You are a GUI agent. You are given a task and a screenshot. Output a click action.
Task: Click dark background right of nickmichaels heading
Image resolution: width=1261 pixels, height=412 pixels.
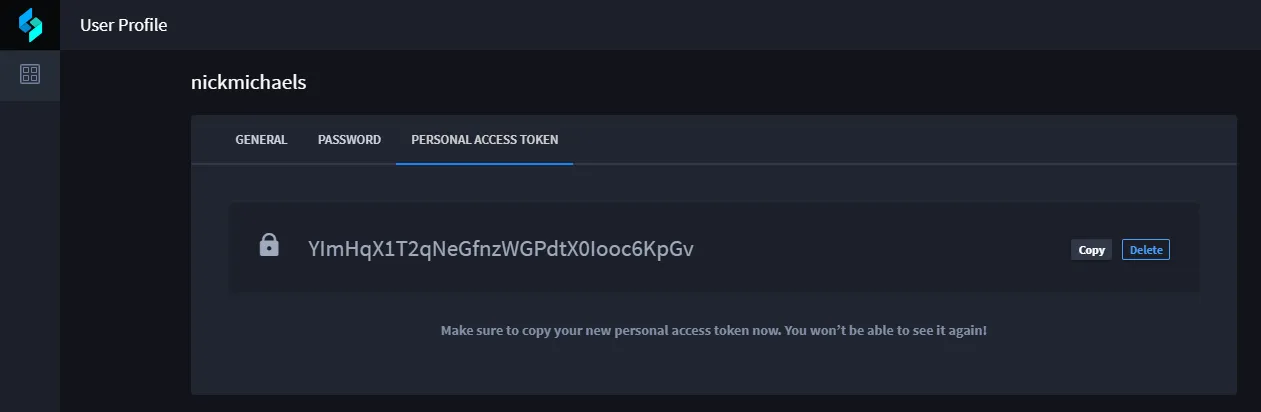click(x=770, y=83)
